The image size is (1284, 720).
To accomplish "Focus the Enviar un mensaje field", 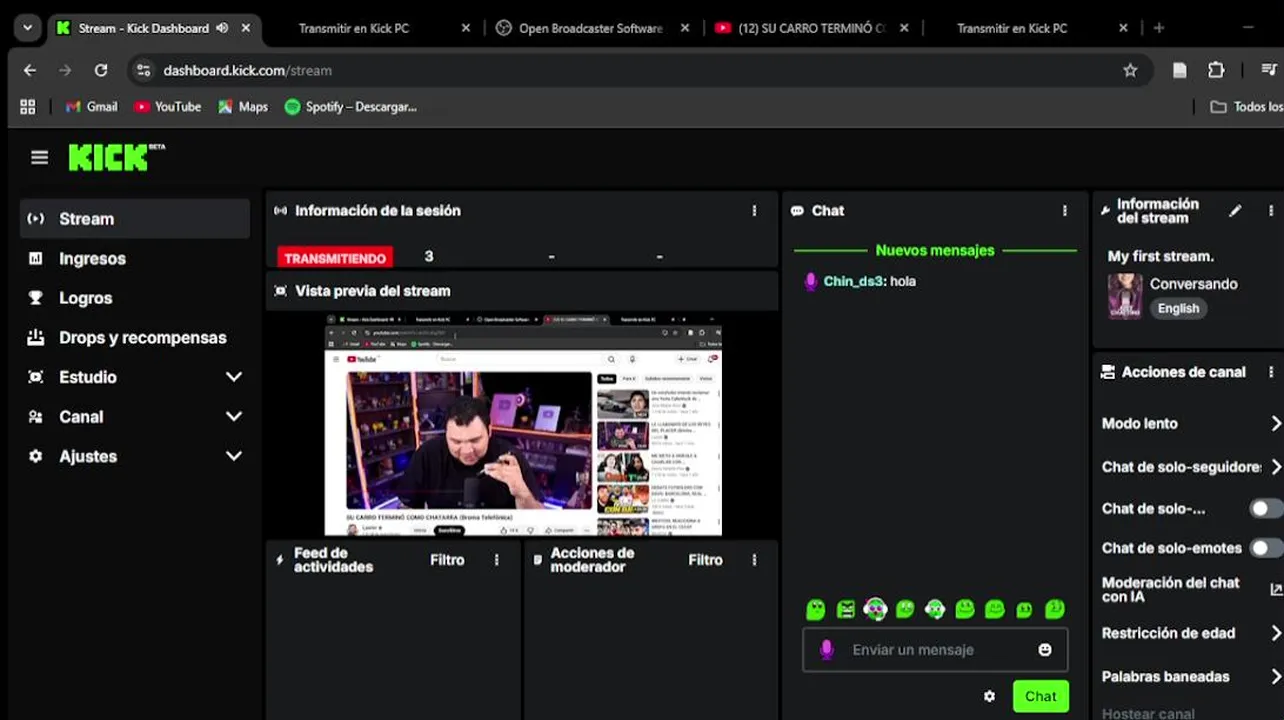I will pos(935,650).
